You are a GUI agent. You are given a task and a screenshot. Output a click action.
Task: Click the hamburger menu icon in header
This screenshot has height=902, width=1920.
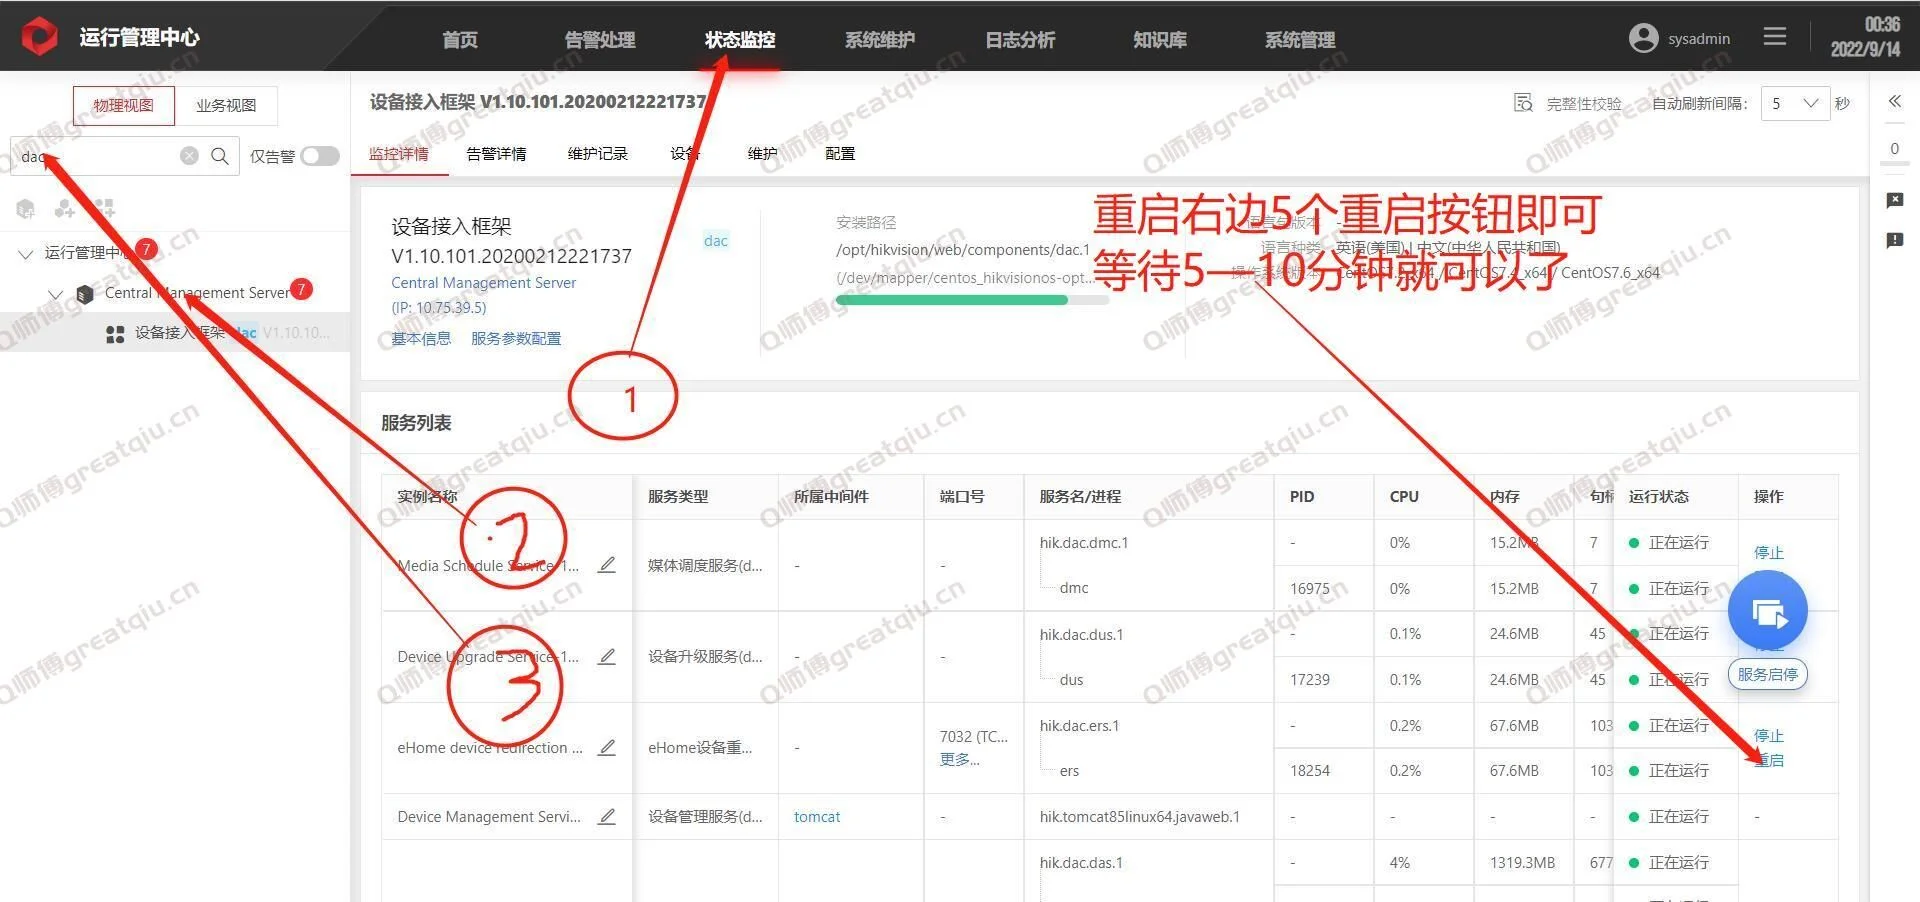point(1775,37)
